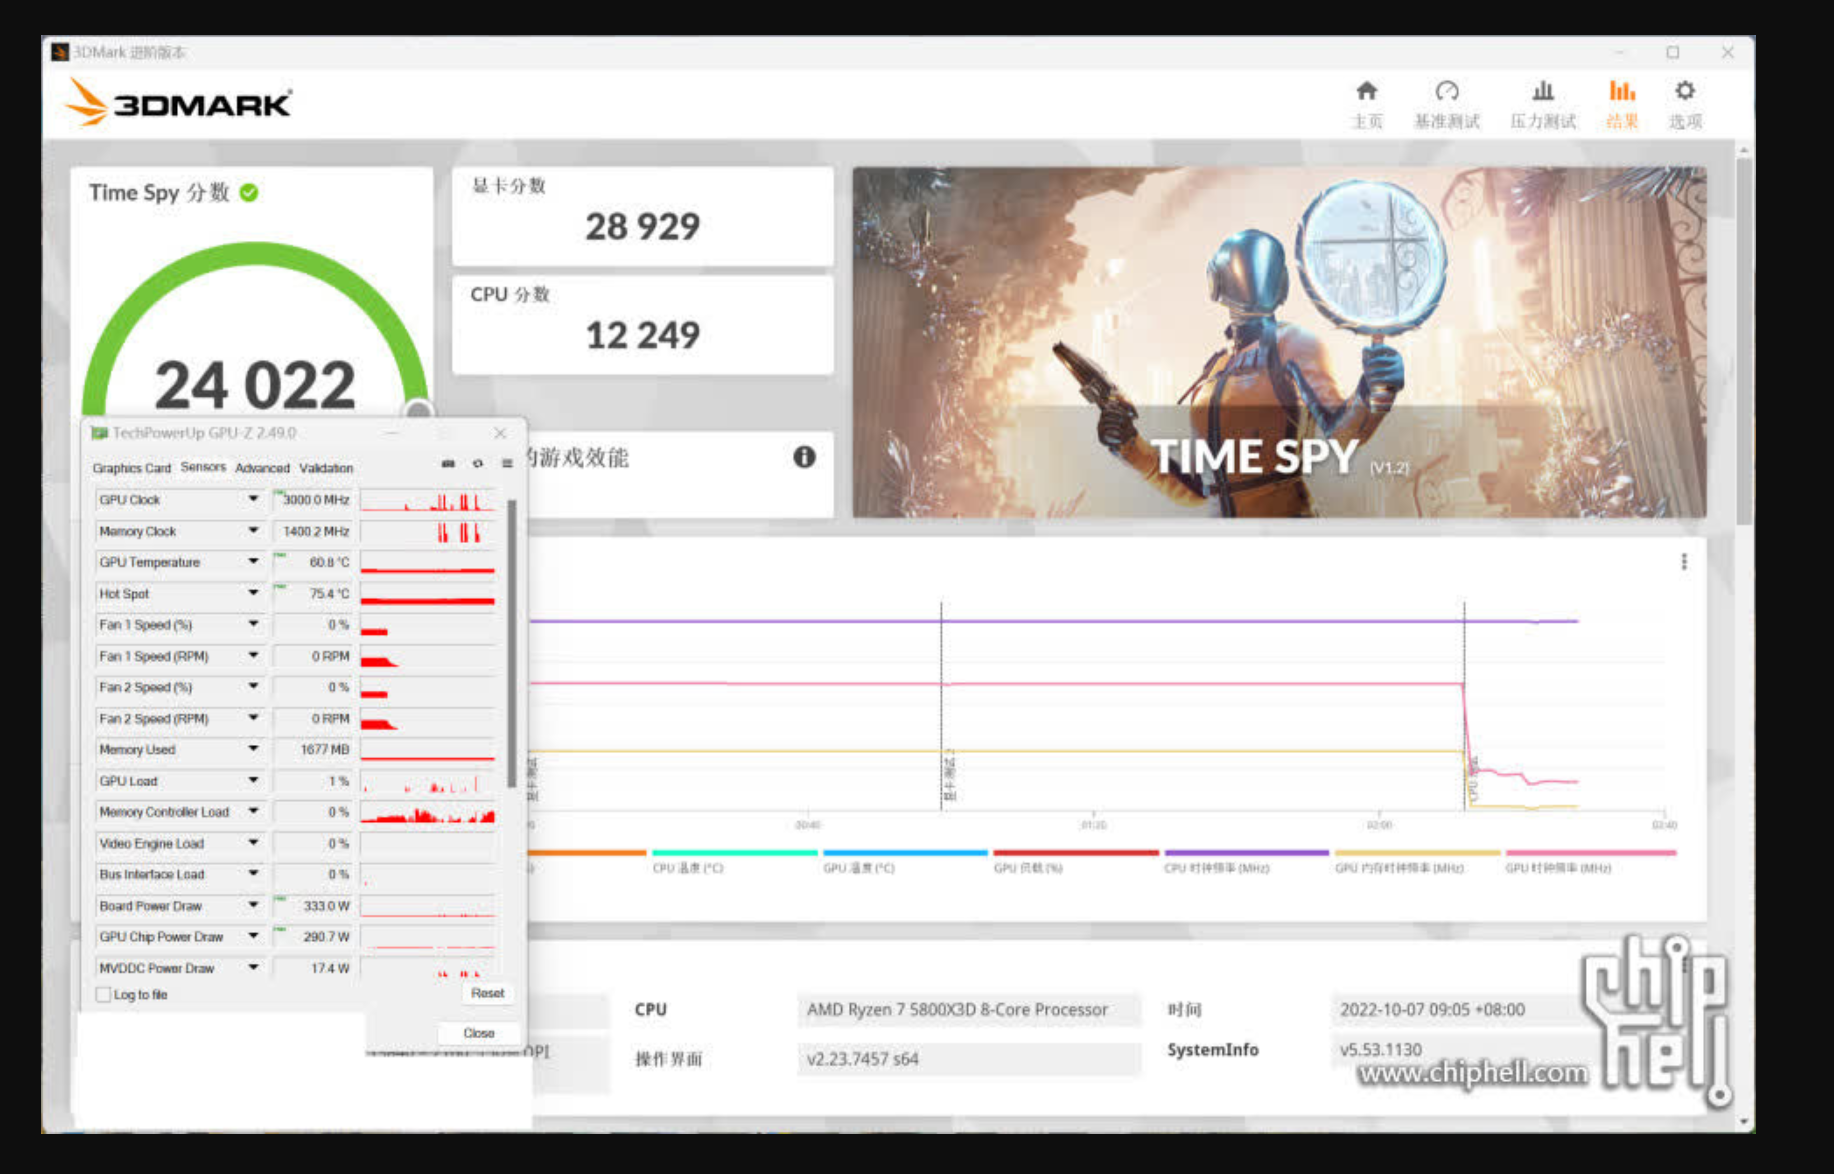
Task: Enable the Log to file checkbox
Action: pos(103,994)
